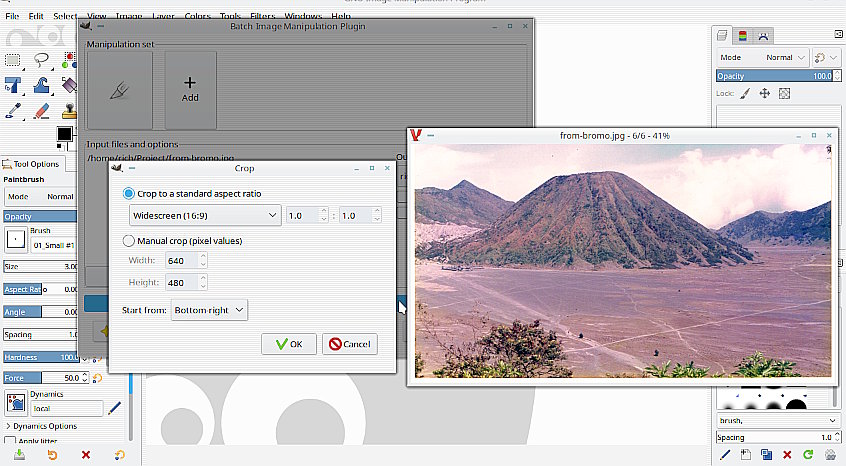This screenshot has width=846, height=466.
Task: Click the foreground color black swatch
Action: point(64,134)
